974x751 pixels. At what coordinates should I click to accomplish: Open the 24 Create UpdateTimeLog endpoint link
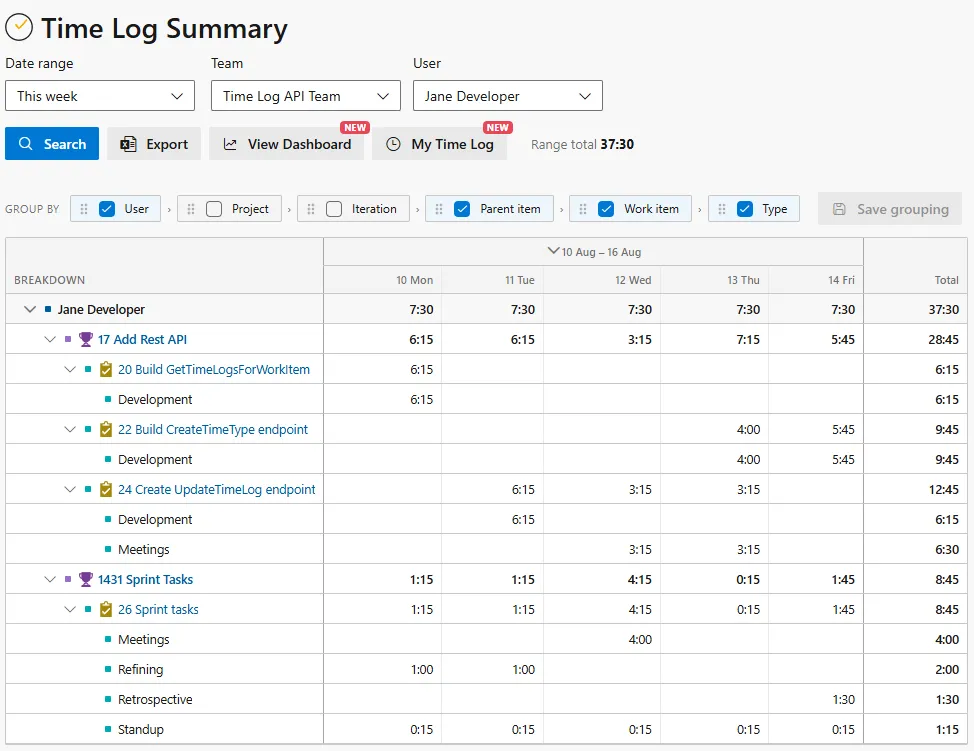point(217,489)
